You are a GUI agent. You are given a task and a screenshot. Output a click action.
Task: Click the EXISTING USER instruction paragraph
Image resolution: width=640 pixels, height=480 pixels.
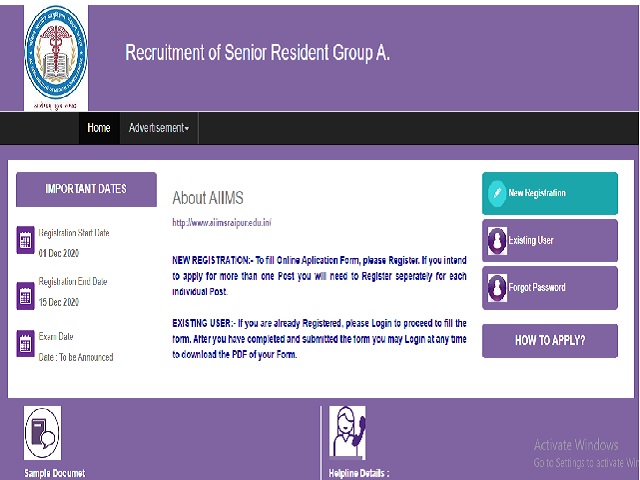coord(319,339)
